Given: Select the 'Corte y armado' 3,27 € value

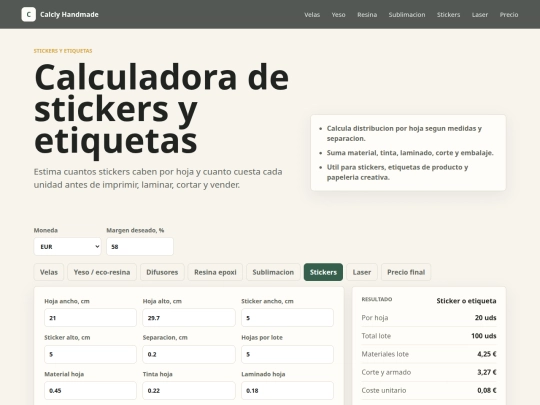Looking at the screenshot, I should (487, 372).
